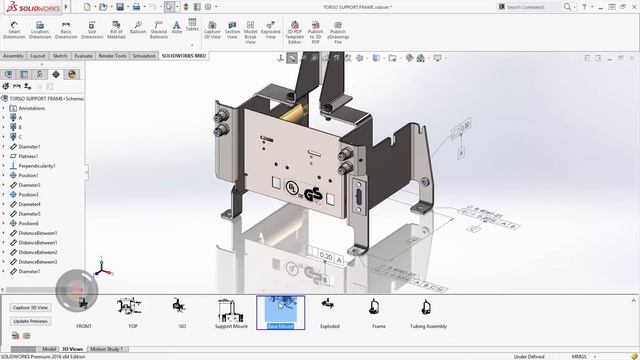Viewport: 640px width, 360px height.
Task: Expand the Perpendicularity1 tree node
Action: [3, 166]
